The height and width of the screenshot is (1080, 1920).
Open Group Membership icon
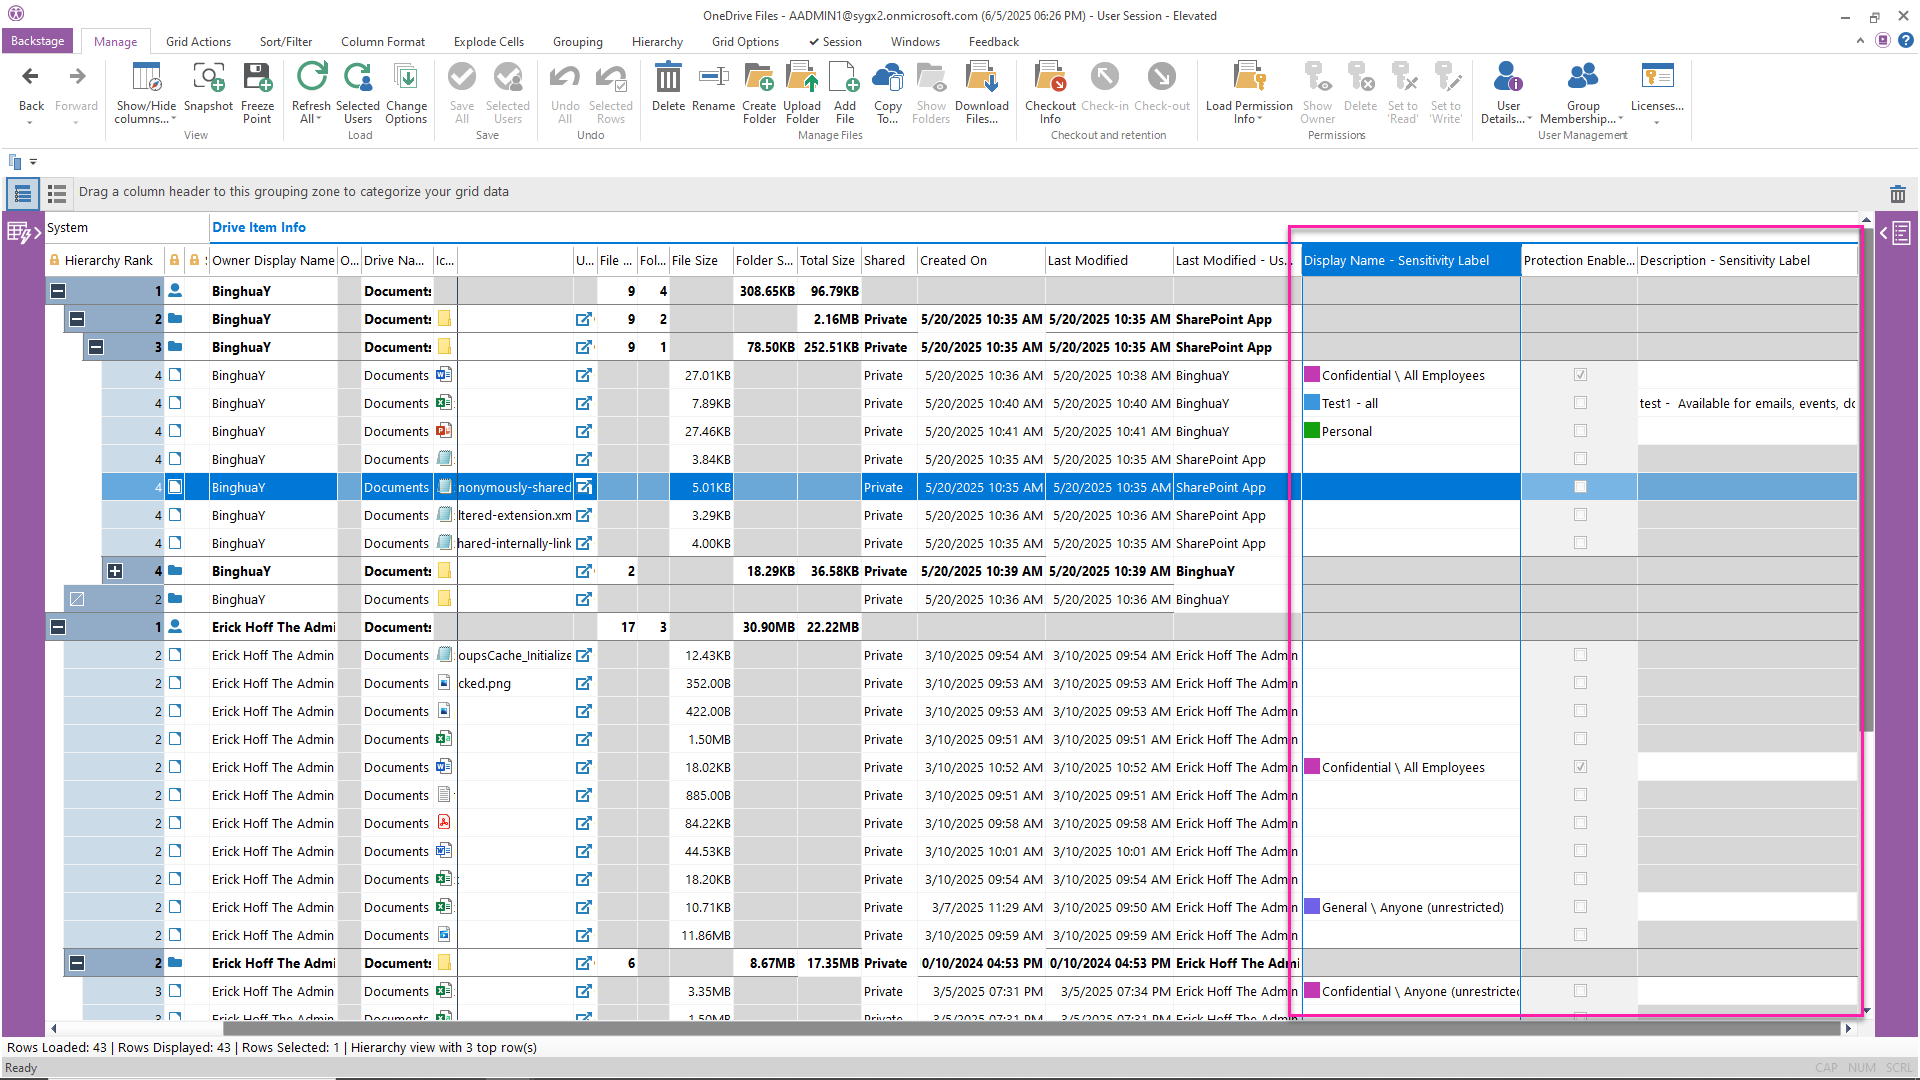pyautogui.click(x=1582, y=76)
